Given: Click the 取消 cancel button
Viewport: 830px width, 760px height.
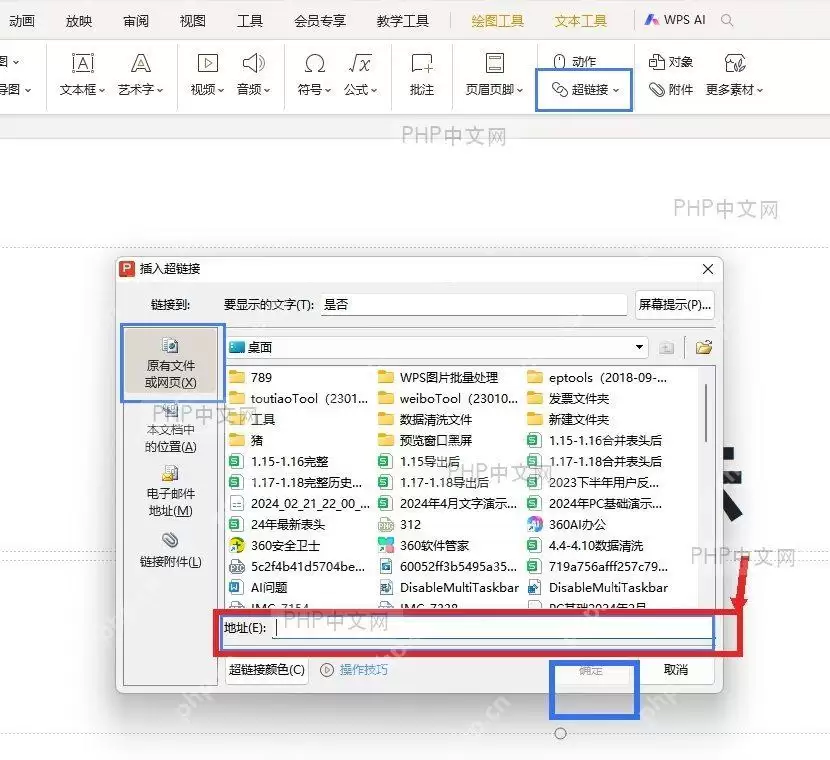Looking at the screenshot, I should point(675,670).
